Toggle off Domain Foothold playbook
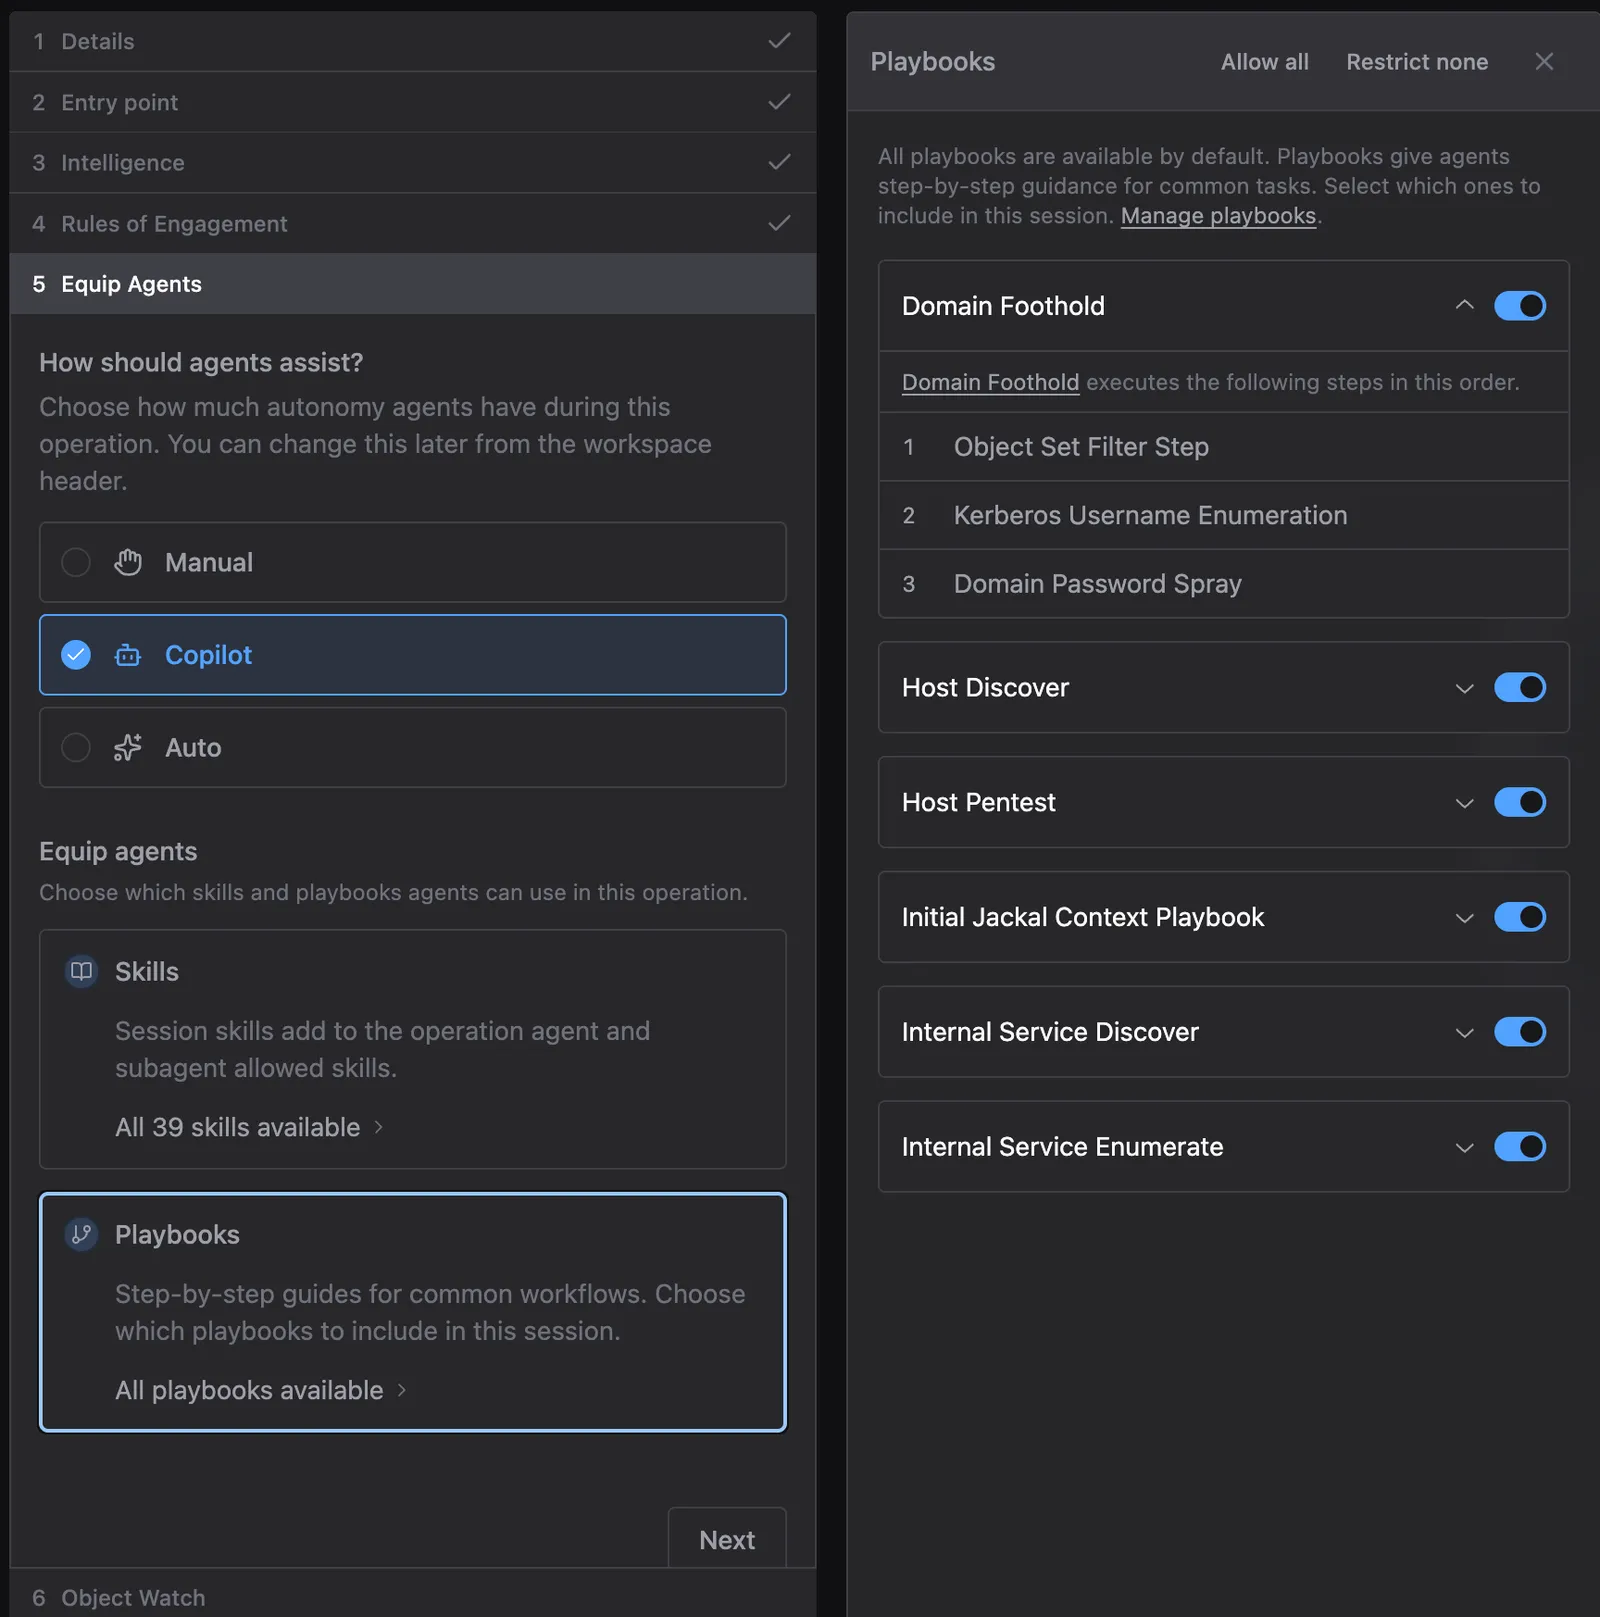This screenshot has width=1600, height=1617. pos(1520,306)
